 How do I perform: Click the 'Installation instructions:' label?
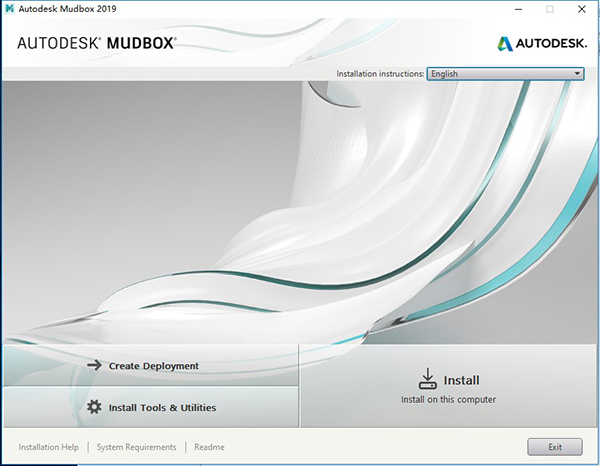pos(380,73)
